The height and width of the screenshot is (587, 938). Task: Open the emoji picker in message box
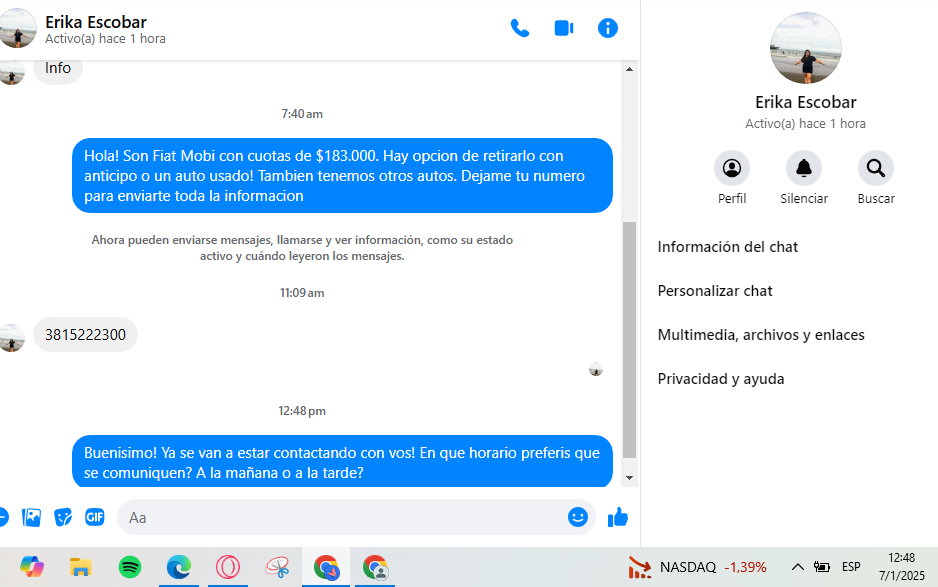click(577, 517)
